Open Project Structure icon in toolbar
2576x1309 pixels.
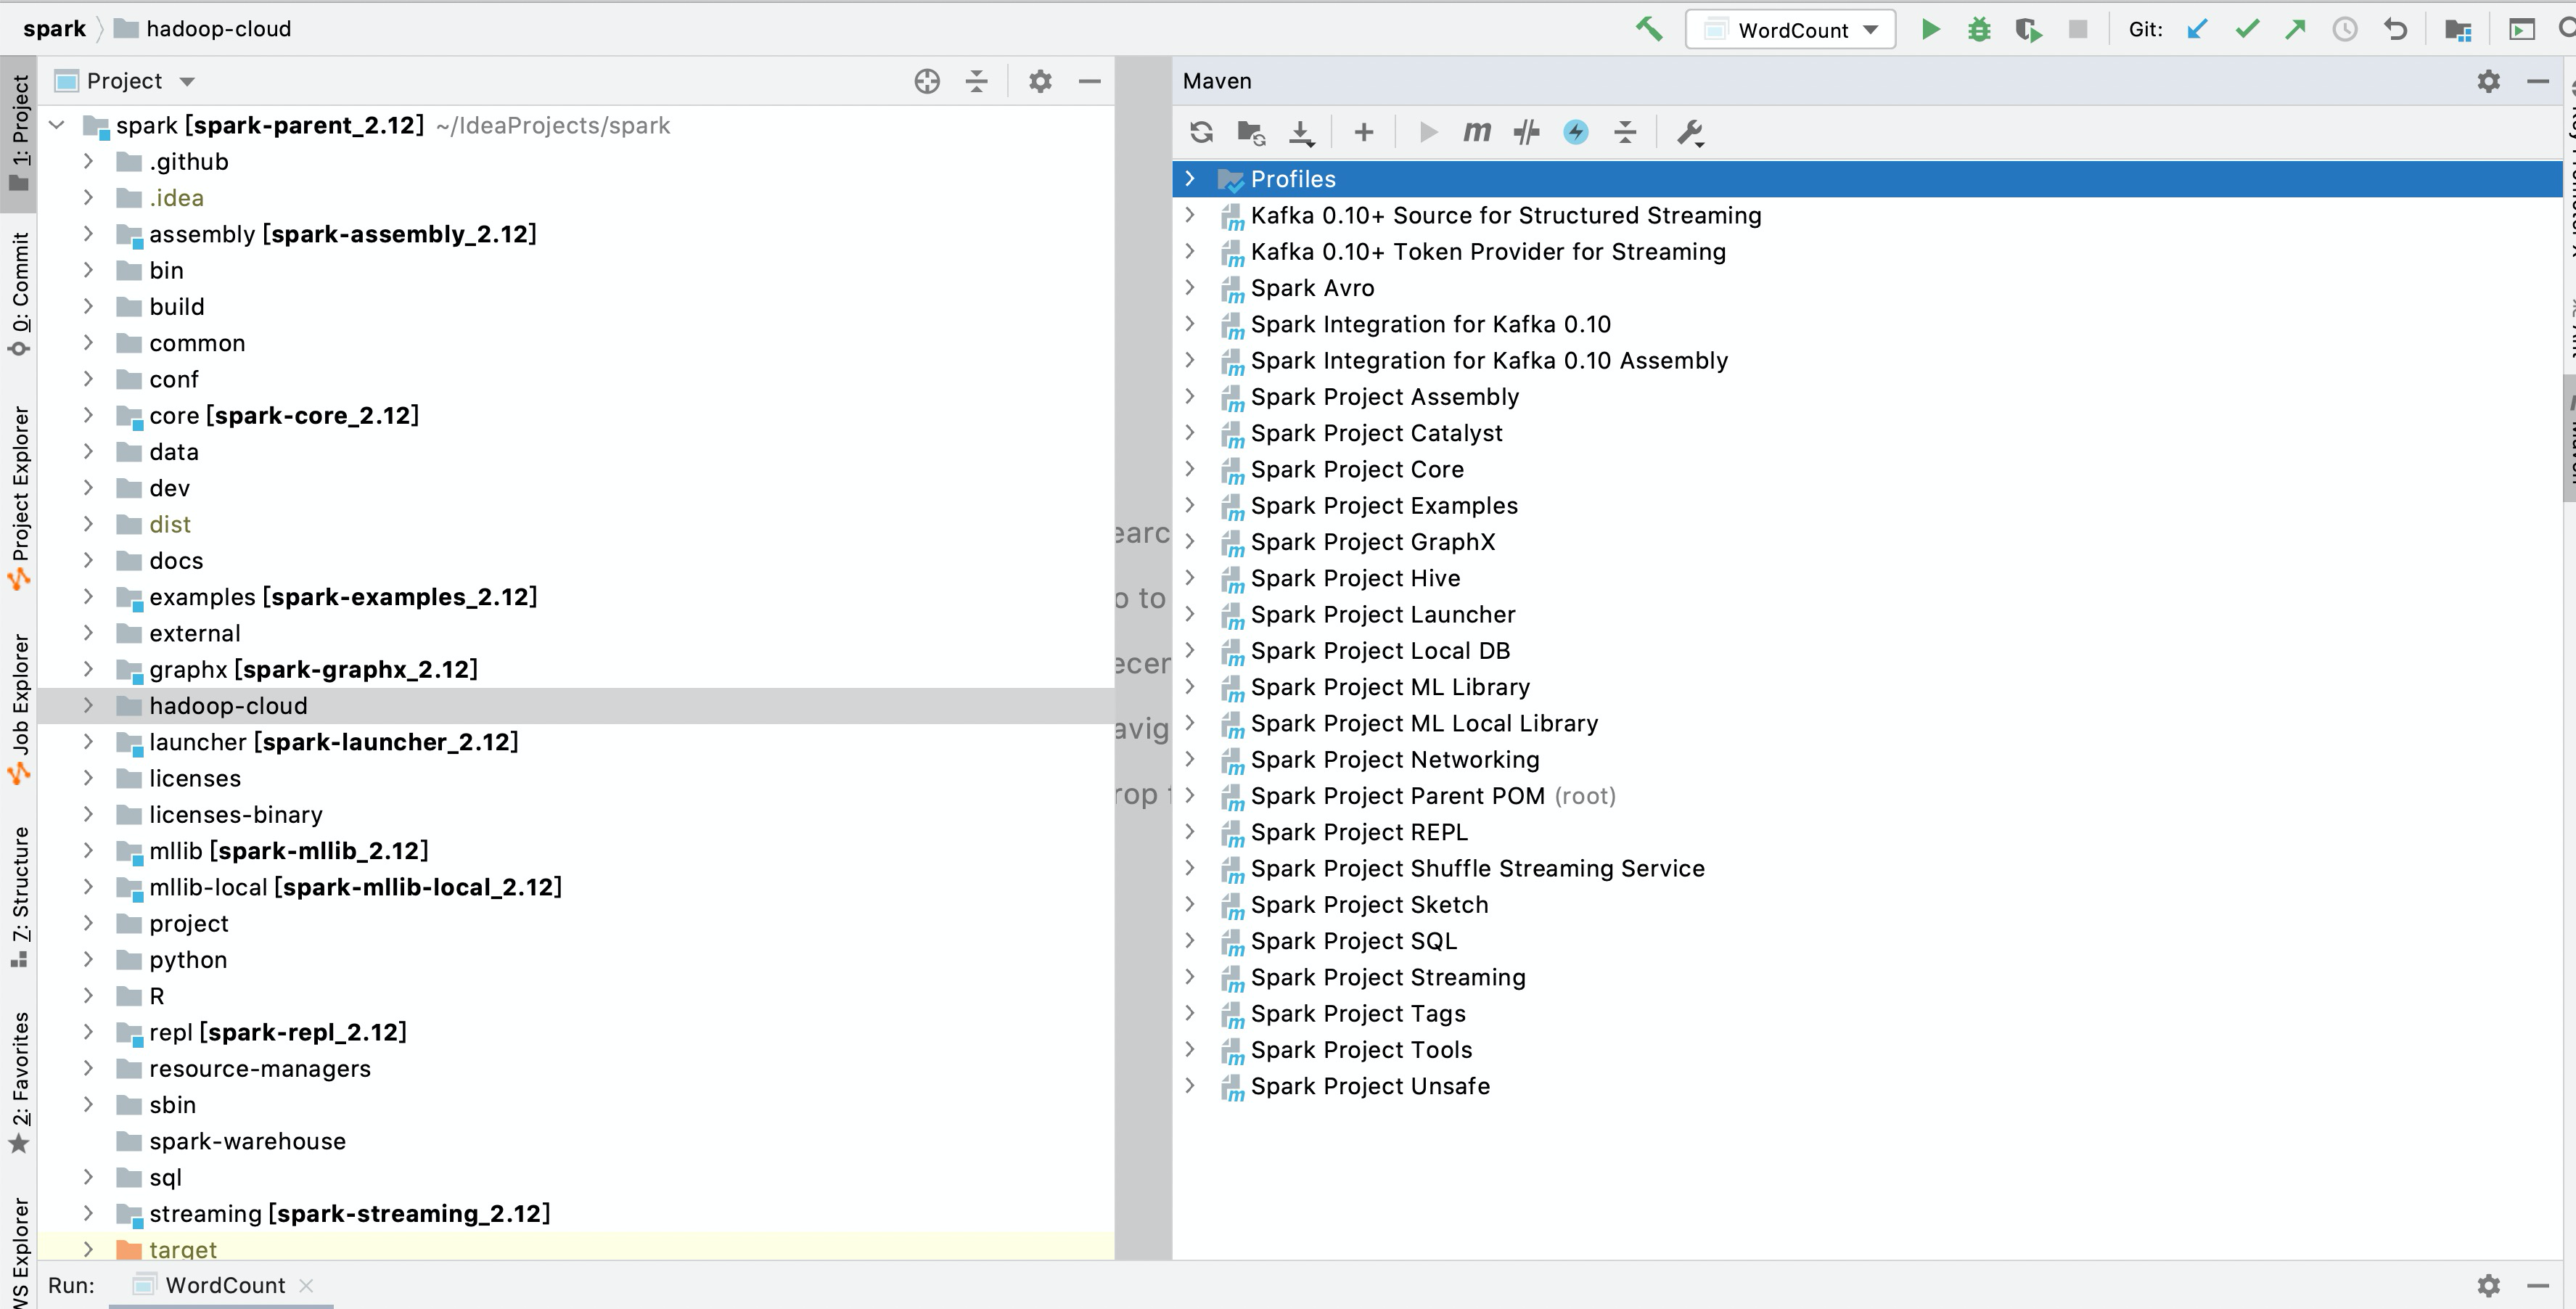(x=2458, y=30)
